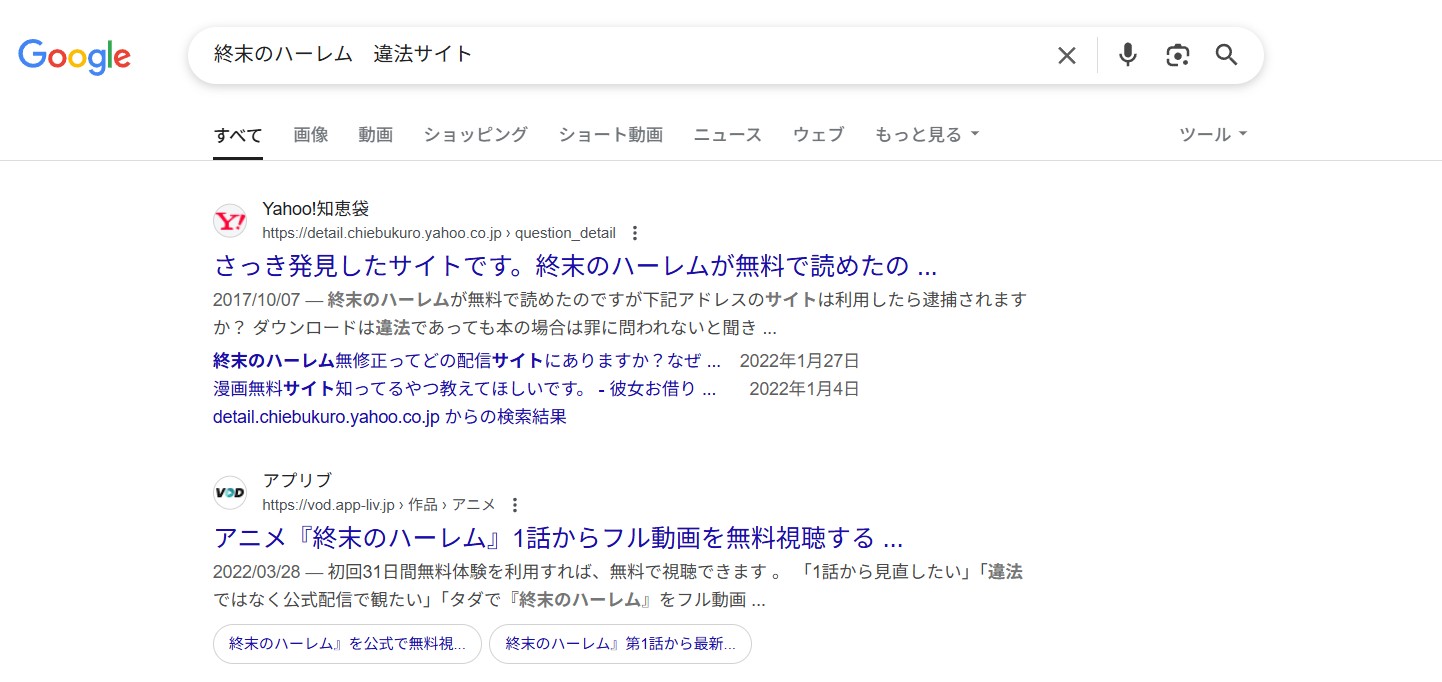
Task: Click the アプリブ VOD favicon
Action: coord(229,492)
